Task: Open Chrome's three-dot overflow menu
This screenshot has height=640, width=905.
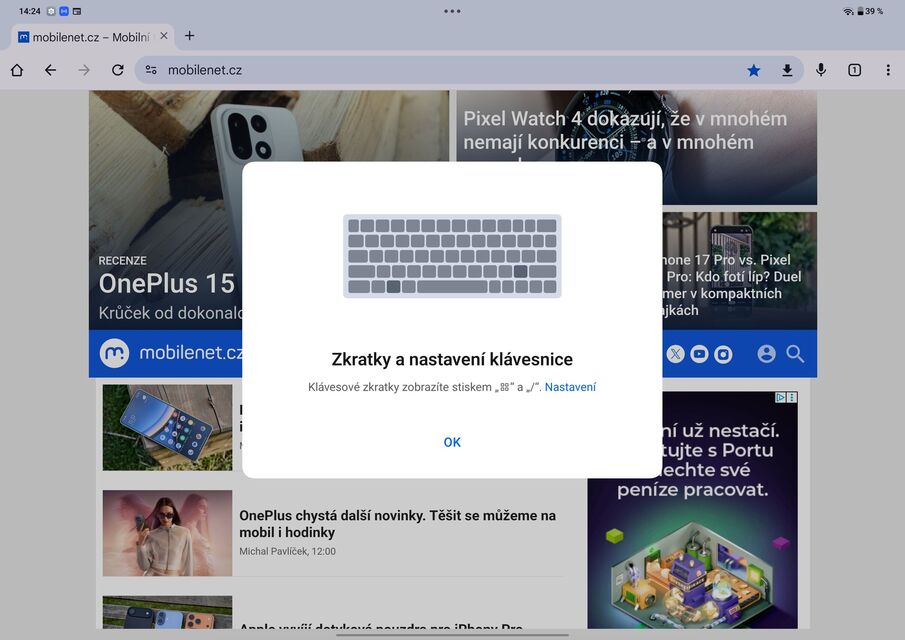Action: tap(888, 70)
